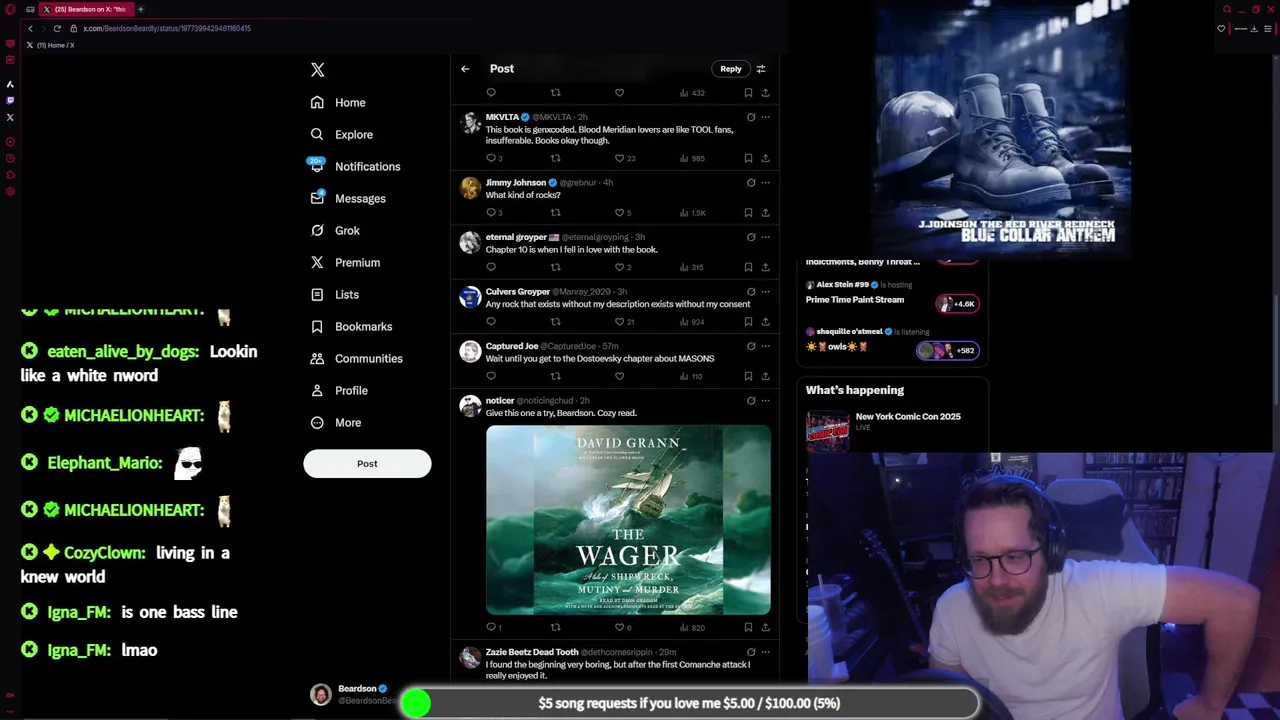Click the Reply button in Post header
1280x720 pixels.
(x=731, y=69)
